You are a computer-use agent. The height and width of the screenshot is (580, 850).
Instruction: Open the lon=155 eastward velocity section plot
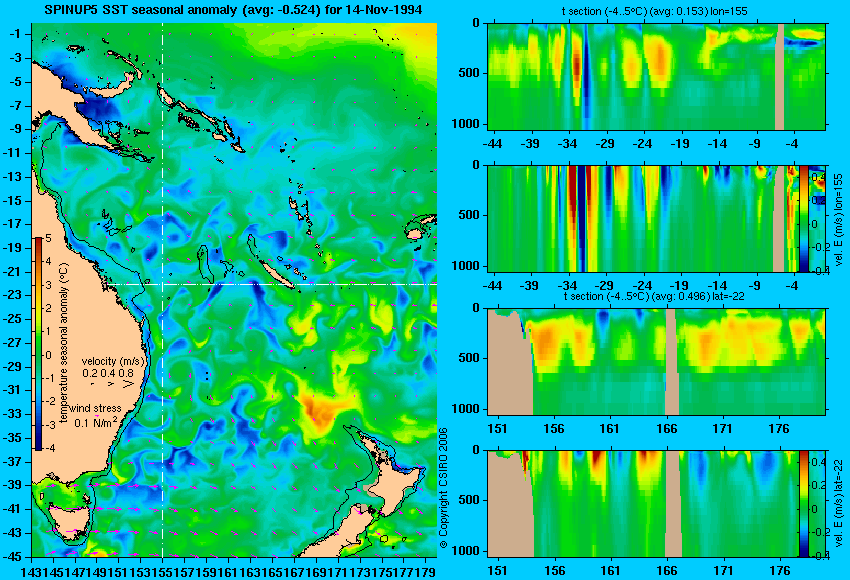(656, 219)
